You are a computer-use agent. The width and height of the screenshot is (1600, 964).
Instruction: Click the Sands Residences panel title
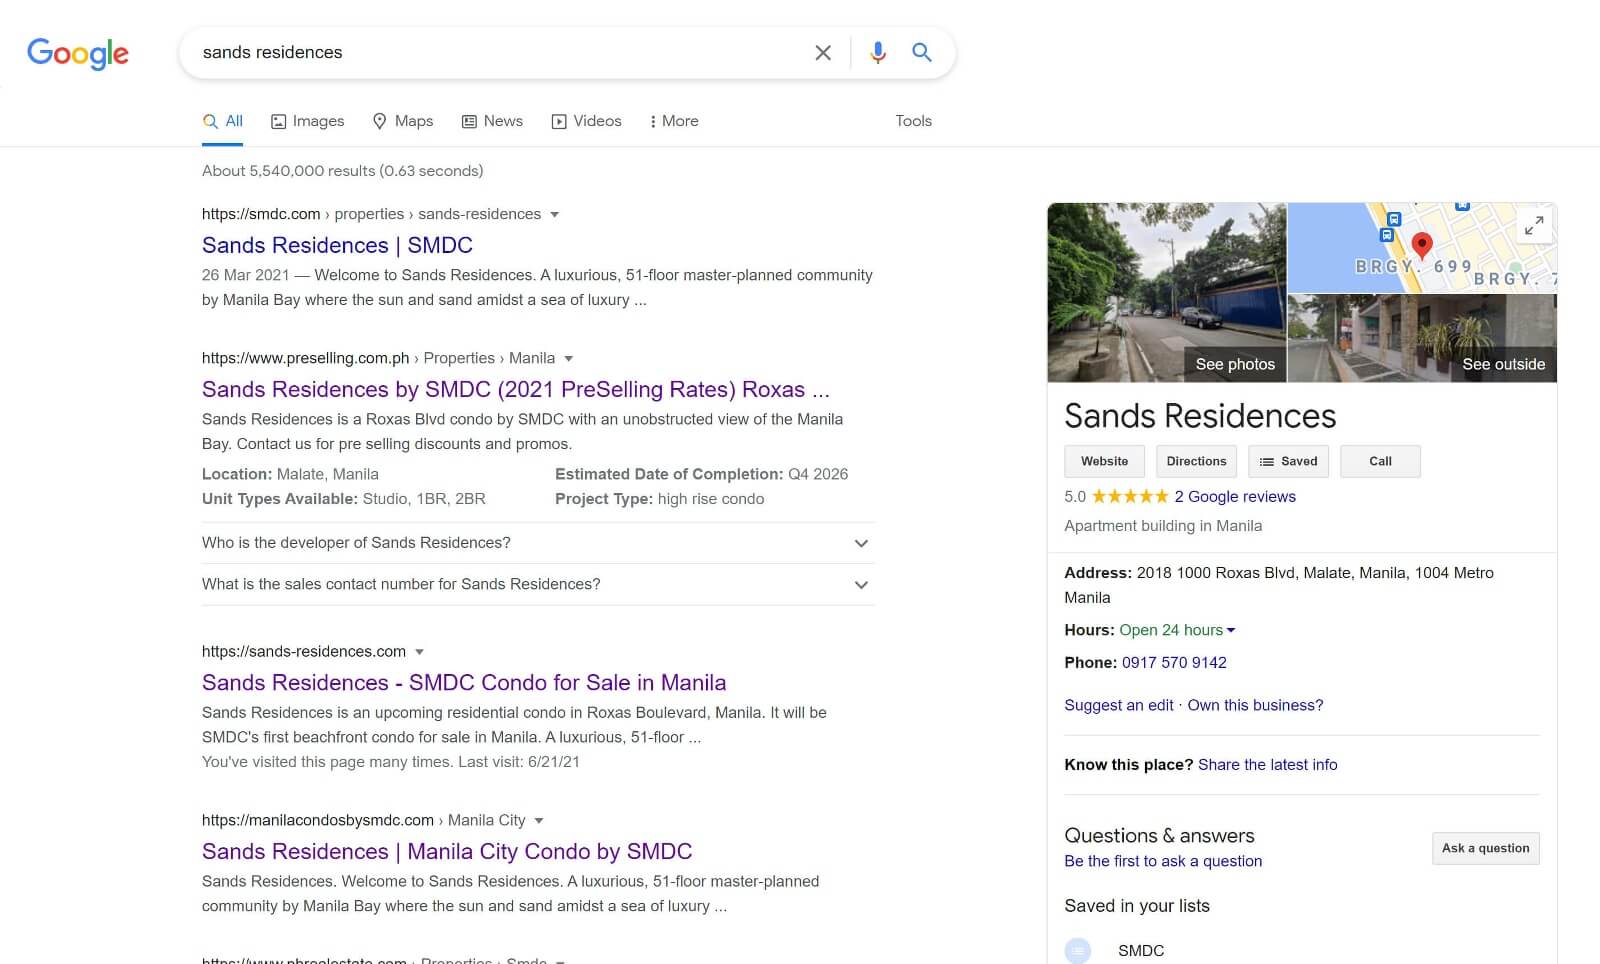[1200, 416]
